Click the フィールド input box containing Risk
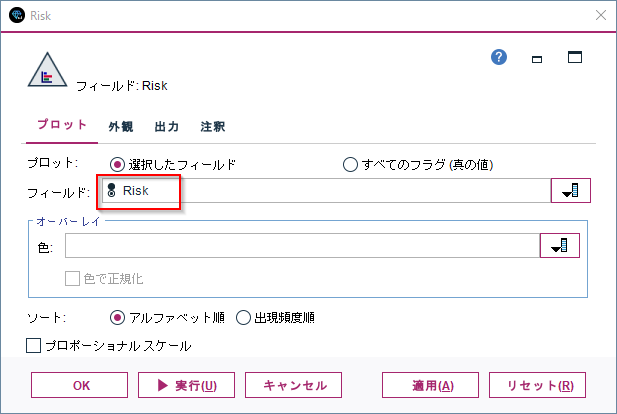The width and height of the screenshot is (617, 414). click(326, 190)
